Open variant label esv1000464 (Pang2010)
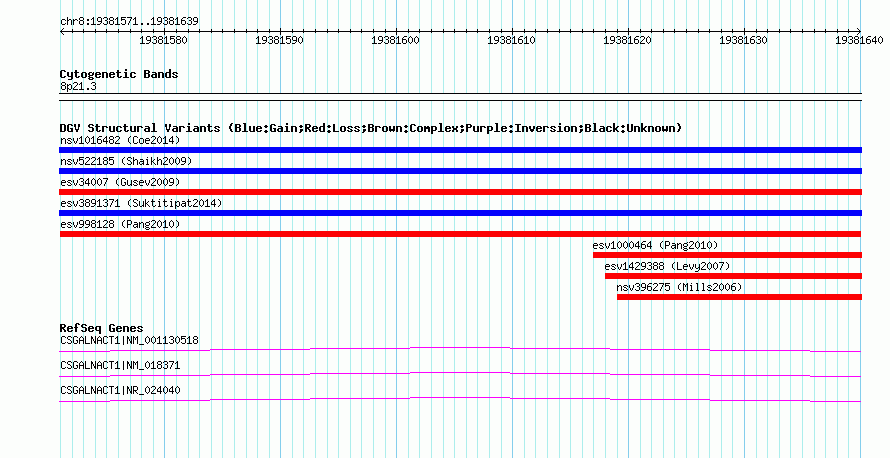Image resolution: width=890 pixels, height=458 pixels. (655, 245)
